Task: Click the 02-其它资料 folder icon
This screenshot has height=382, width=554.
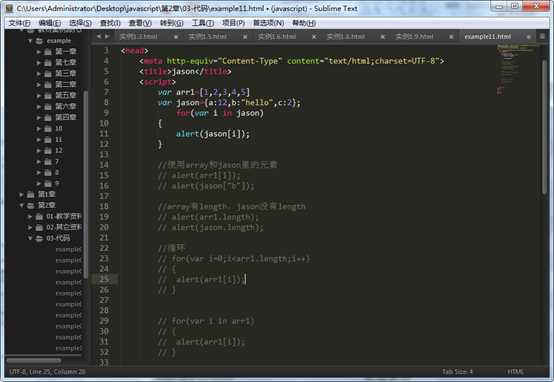Action: point(39,227)
